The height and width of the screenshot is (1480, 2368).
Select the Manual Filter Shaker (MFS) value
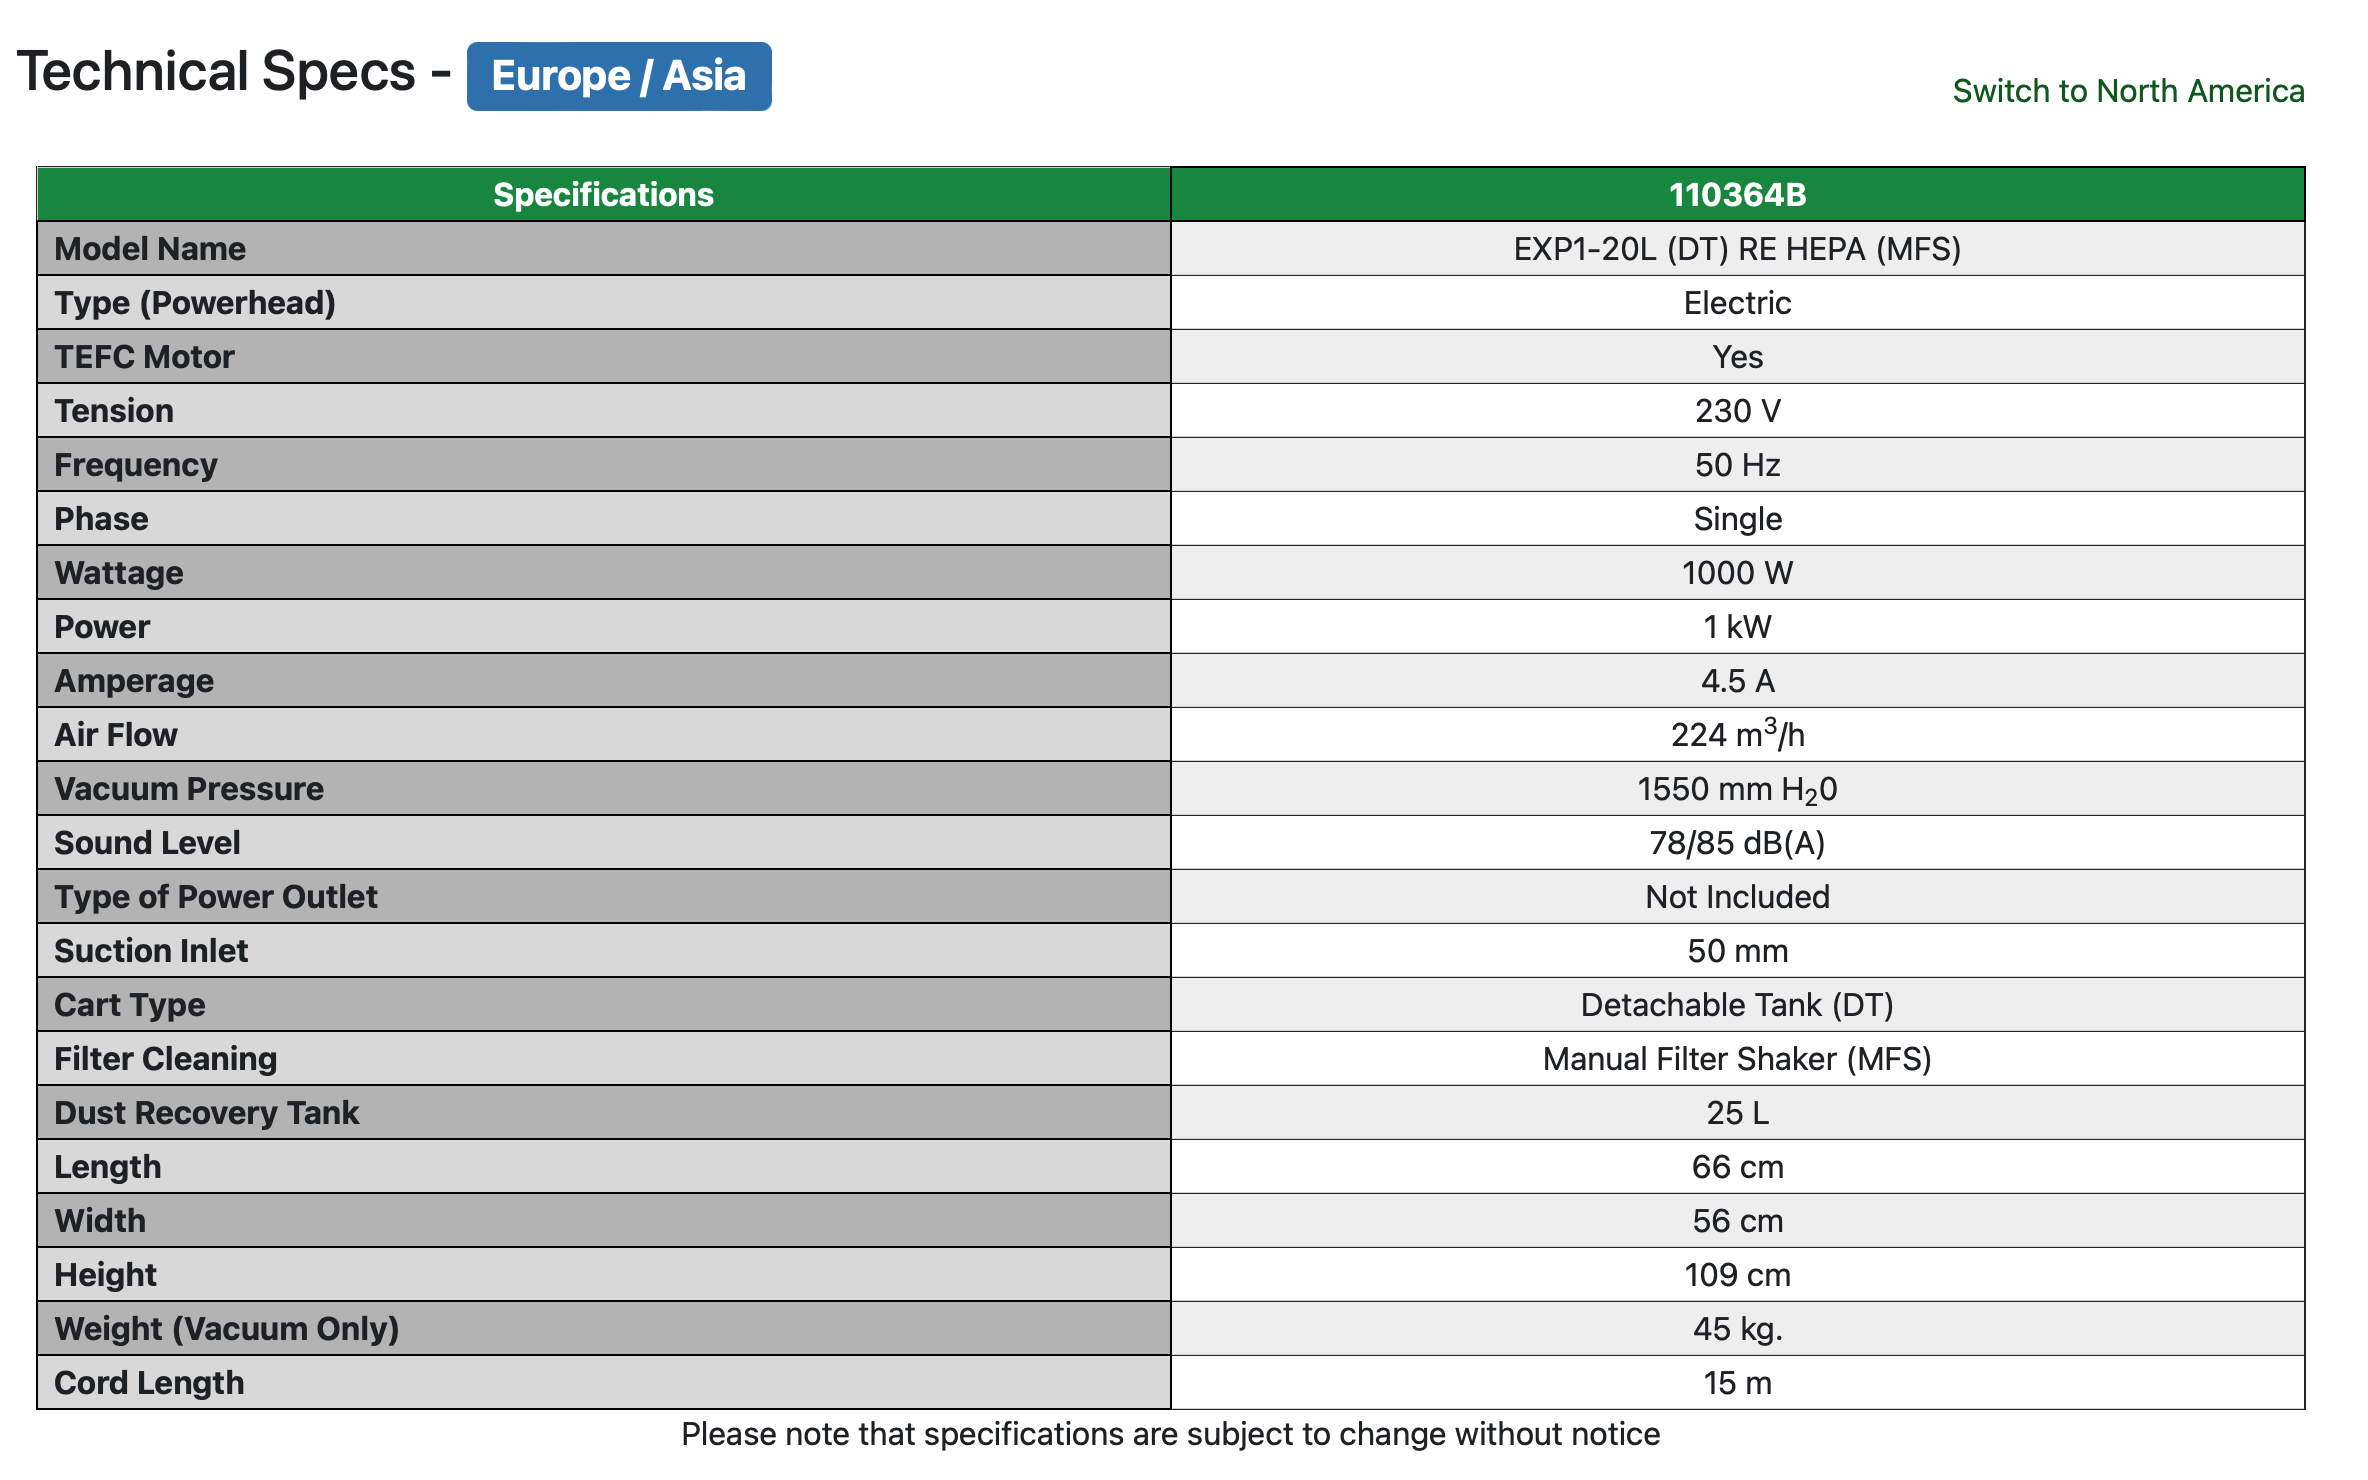point(1738,1059)
